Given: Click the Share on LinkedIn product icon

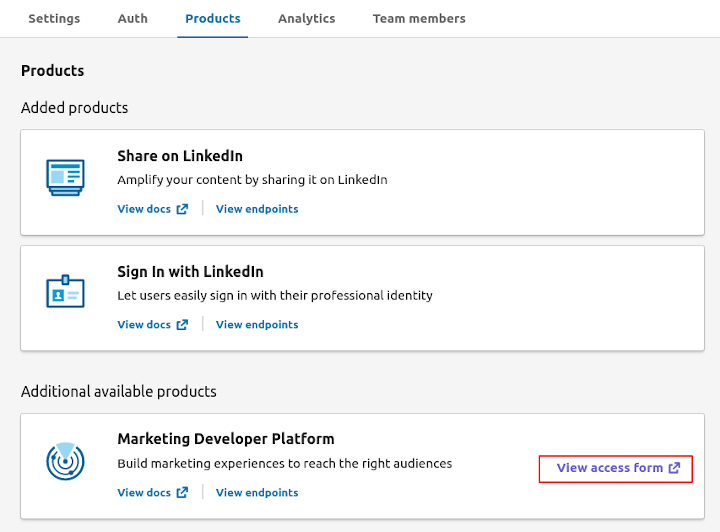Looking at the screenshot, I should point(65,178).
